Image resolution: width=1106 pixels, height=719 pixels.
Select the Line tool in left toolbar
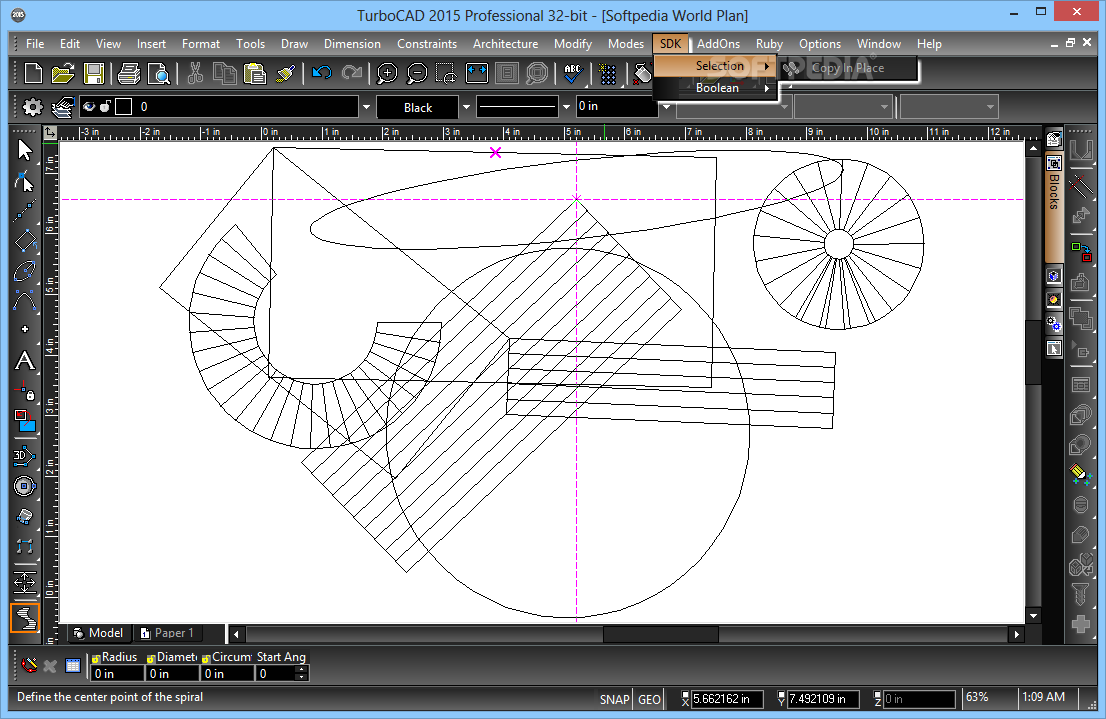point(25,210)
